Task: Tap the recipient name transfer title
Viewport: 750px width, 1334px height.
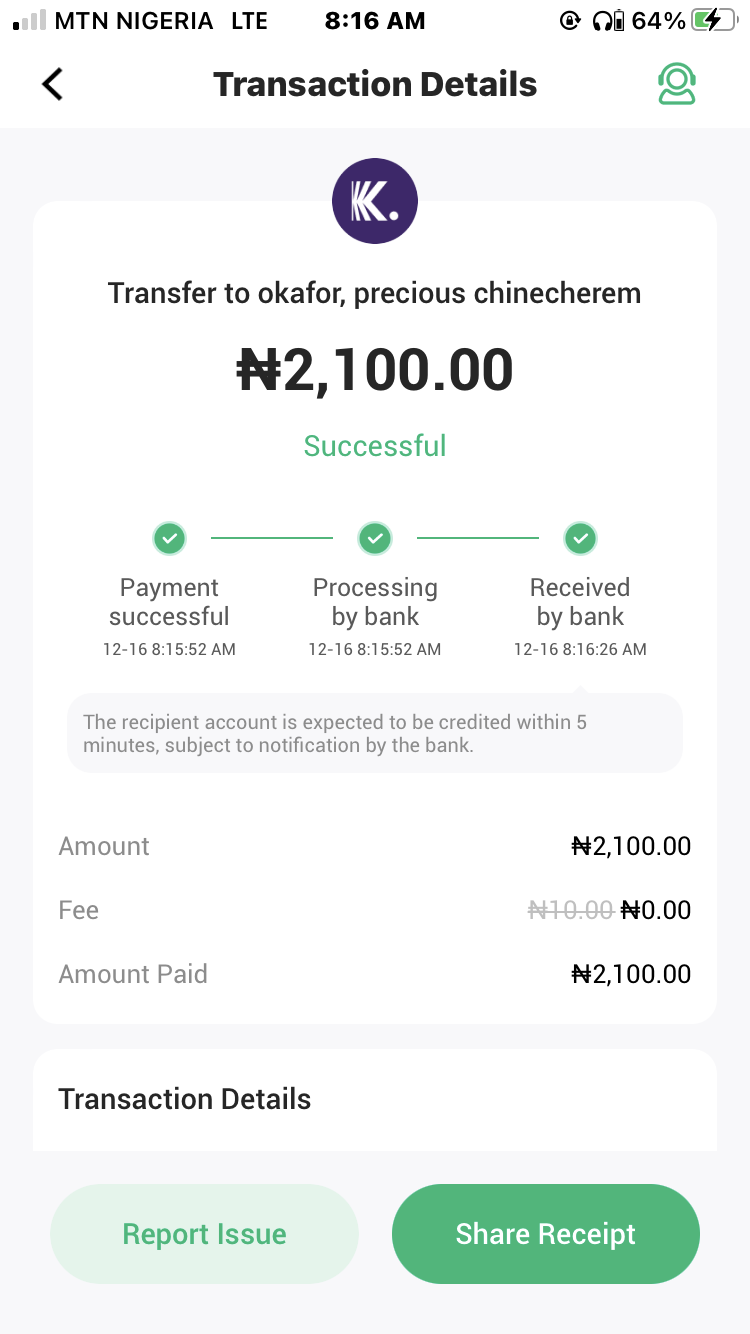Action: [x=375, y=294]
